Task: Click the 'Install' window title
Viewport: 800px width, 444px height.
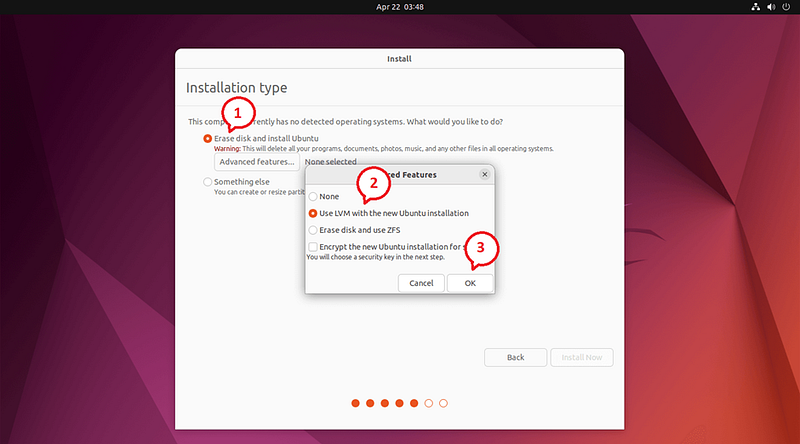Action: (x=399, y=59)
